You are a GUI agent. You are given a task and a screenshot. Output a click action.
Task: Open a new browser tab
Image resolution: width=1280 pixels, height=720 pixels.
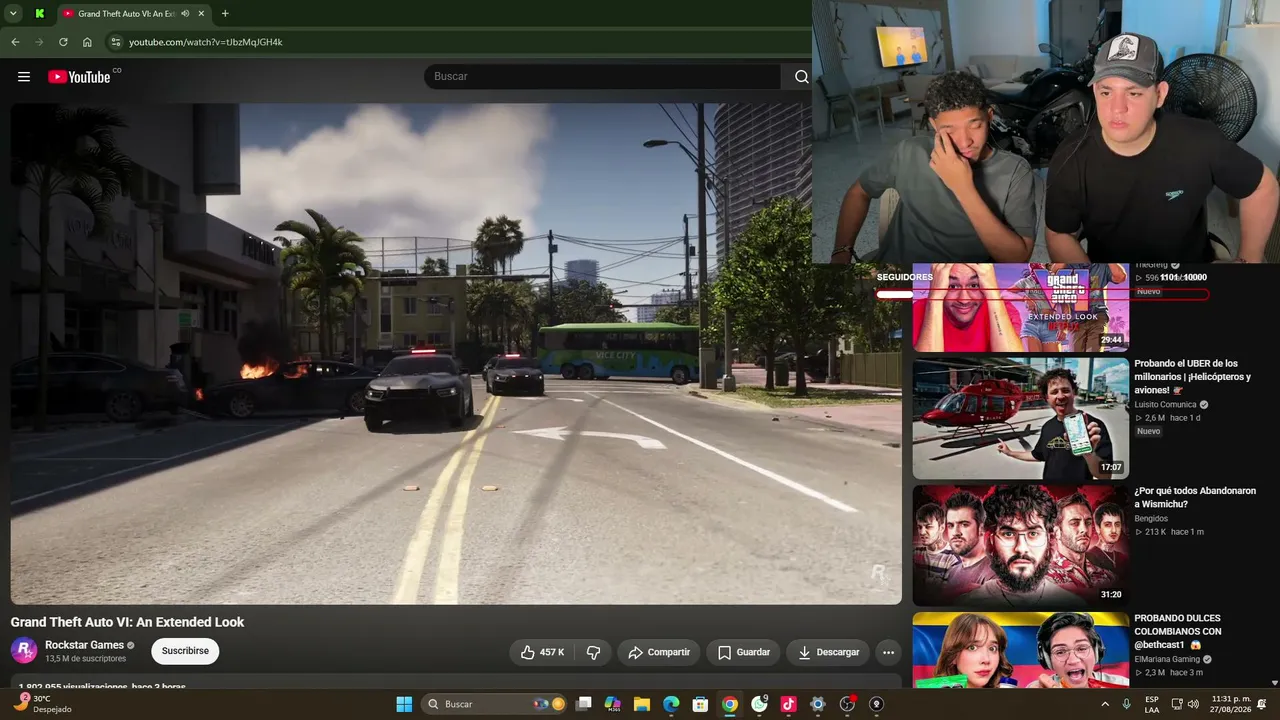click(x=225, y=14)
